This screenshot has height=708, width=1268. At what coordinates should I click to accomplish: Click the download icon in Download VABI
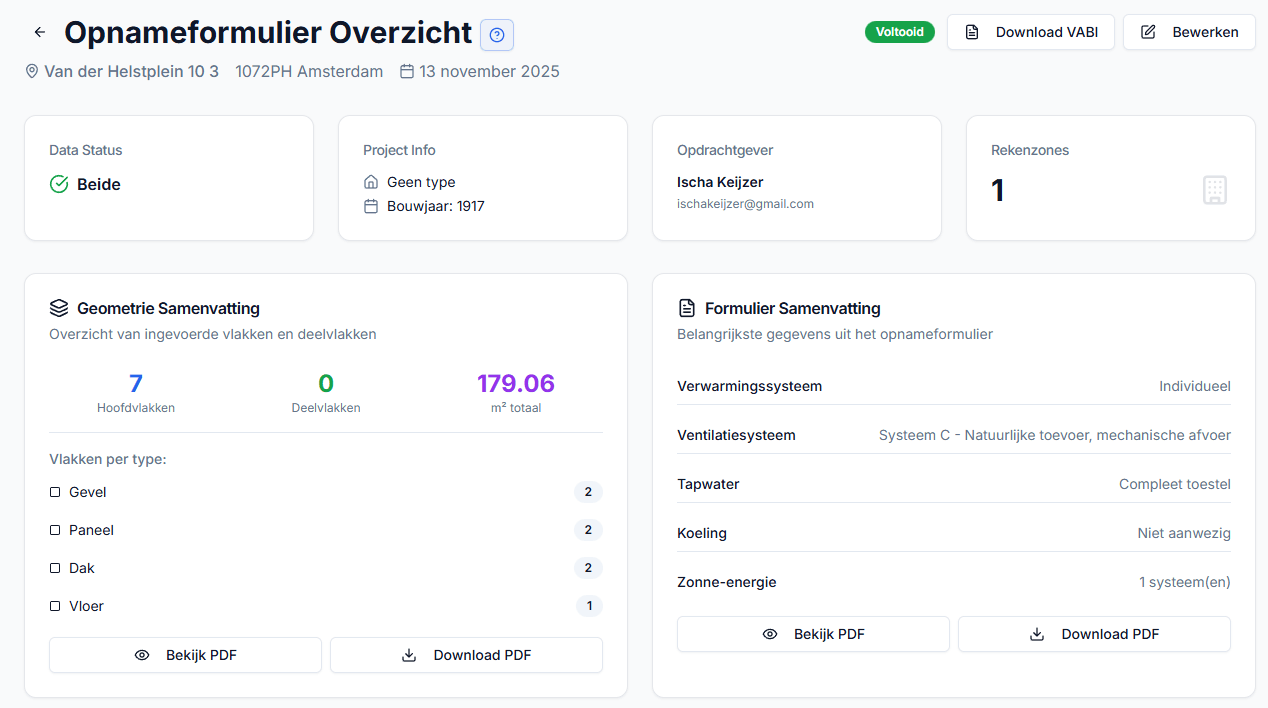(971, 31)
